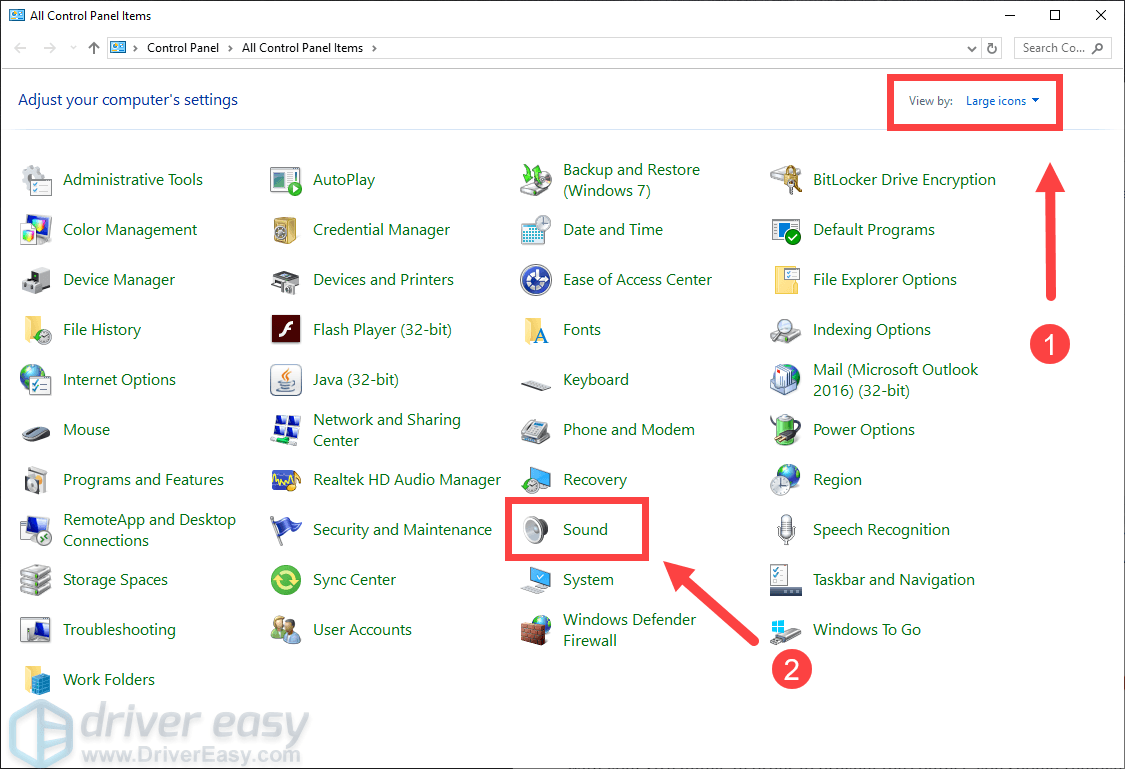Open Taskbar and Navigation link
The image size is (1125, 769).
tap(894, 580)
